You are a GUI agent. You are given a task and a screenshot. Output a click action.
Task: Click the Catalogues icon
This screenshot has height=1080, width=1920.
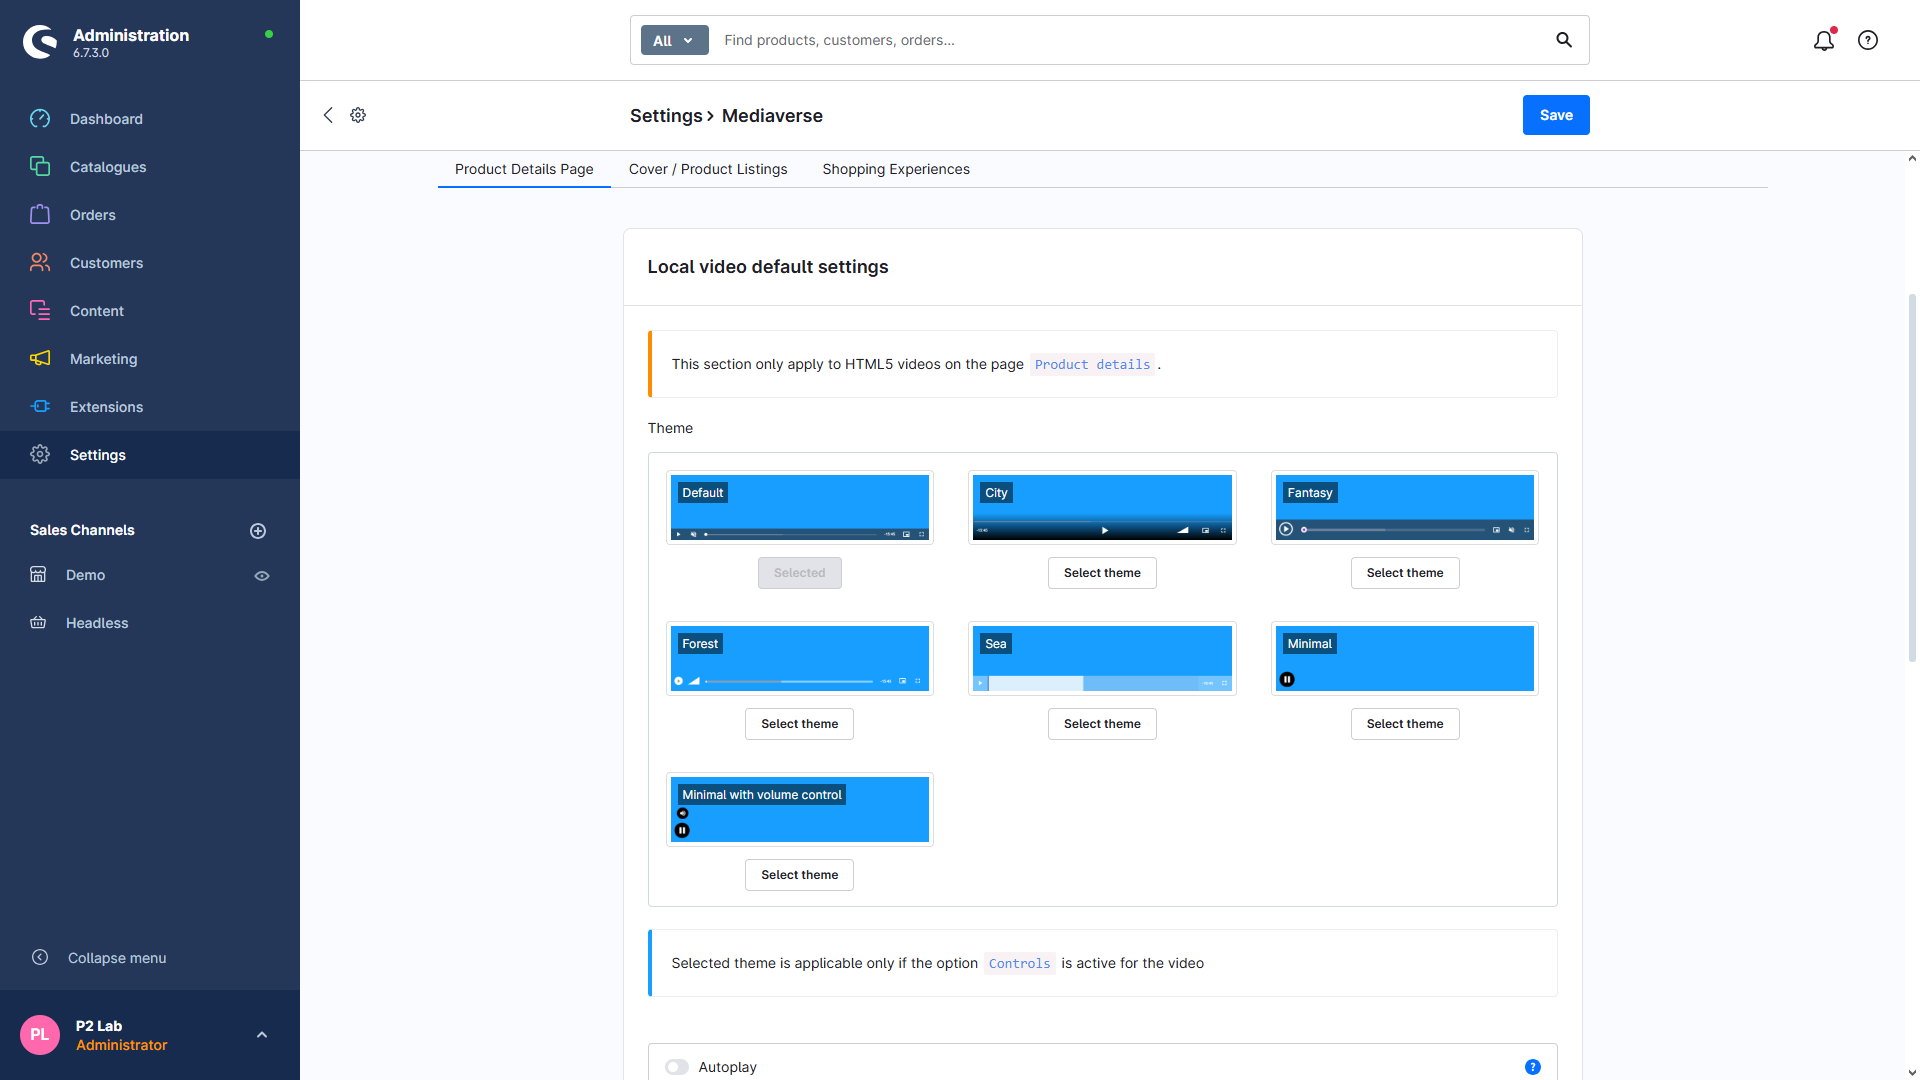[40, 167]
